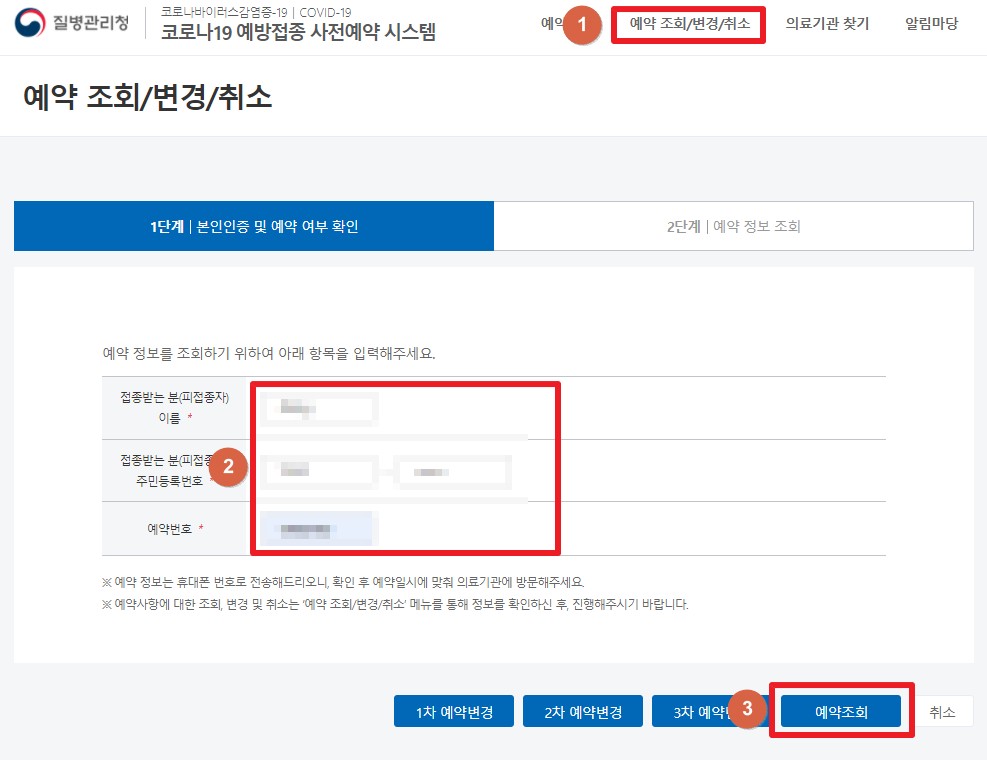The width and height of the screenshot is (987, 760).
Task: Switch to the 1단계 본인인증 tab
Action: [253, 226]
